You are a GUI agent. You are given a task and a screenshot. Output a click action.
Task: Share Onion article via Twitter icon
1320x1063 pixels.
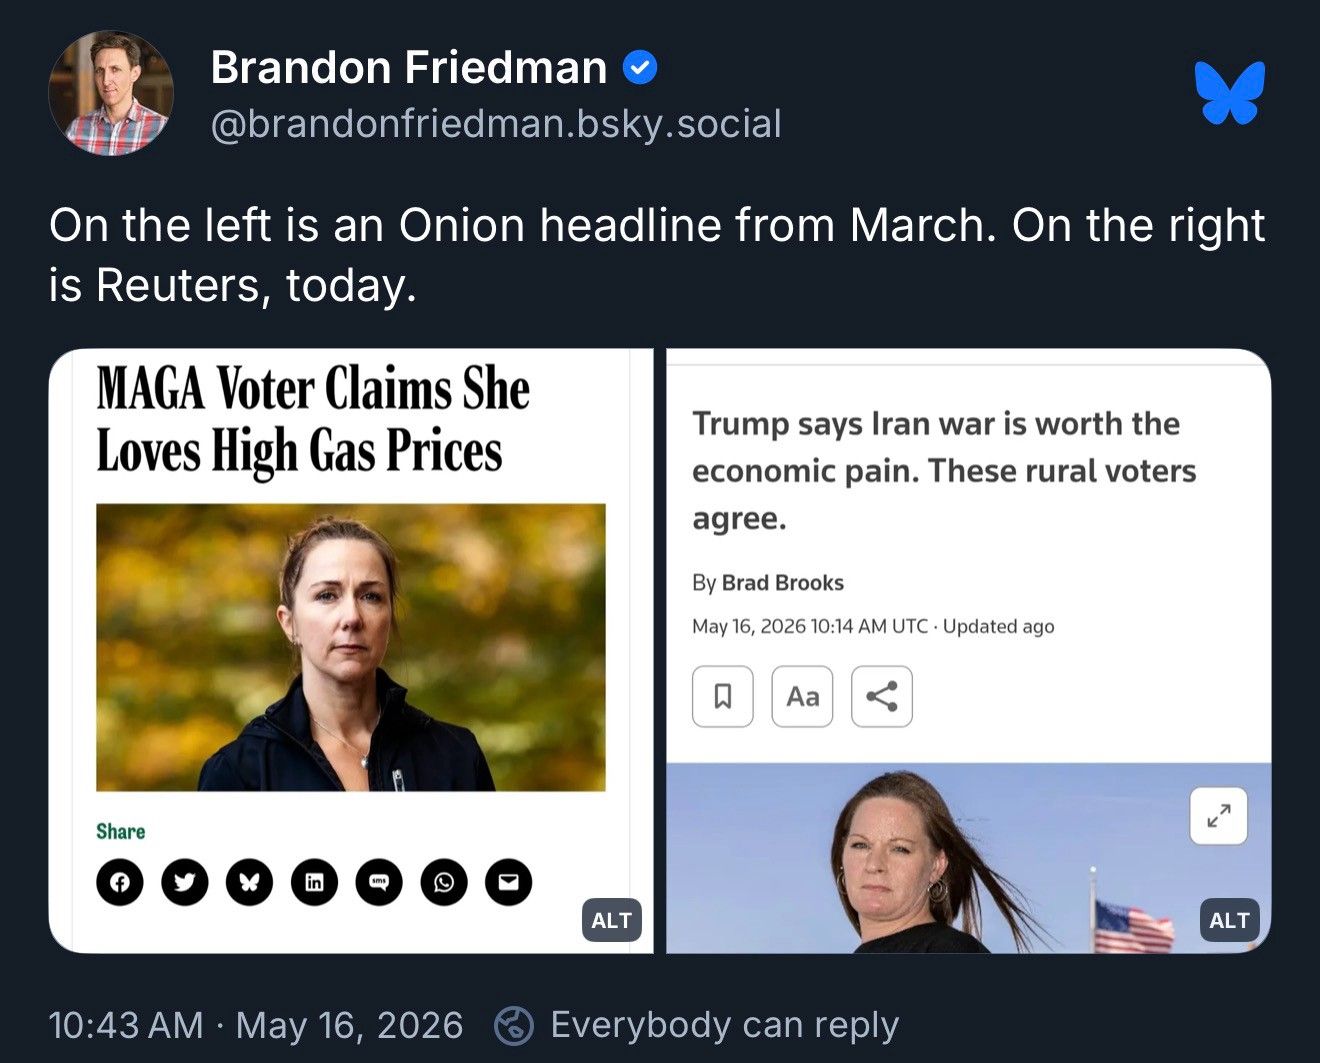185,882
